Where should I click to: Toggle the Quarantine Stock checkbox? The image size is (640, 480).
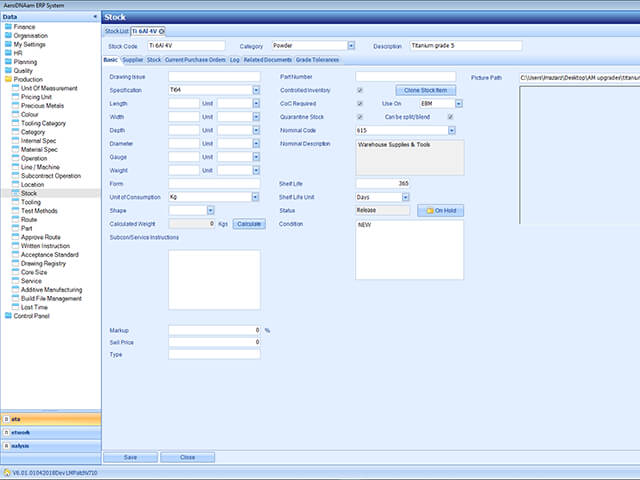click(360, 117)
